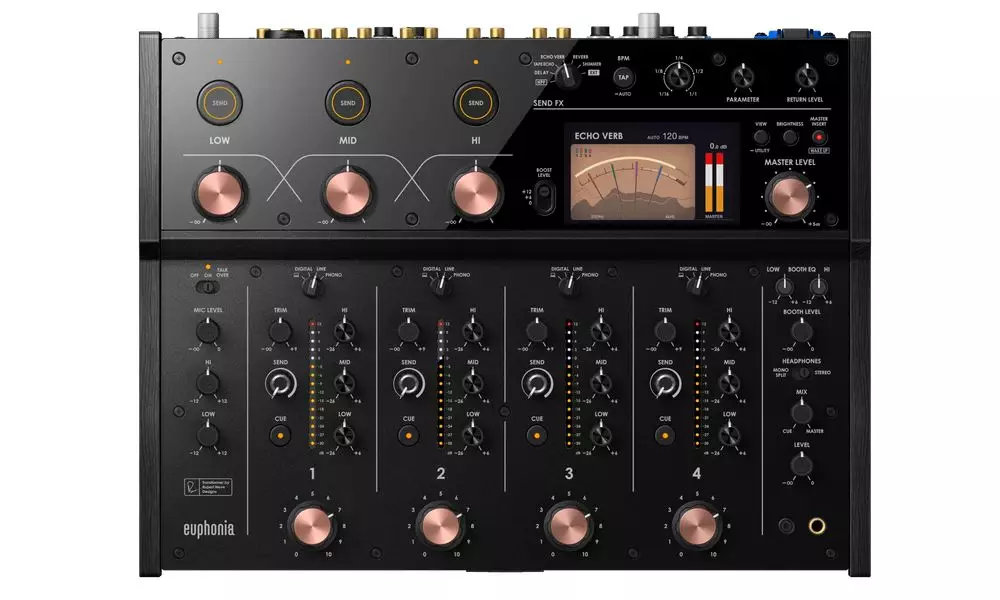
Task: Click the headphones LEVEL knob
Action: coord(802,465)
